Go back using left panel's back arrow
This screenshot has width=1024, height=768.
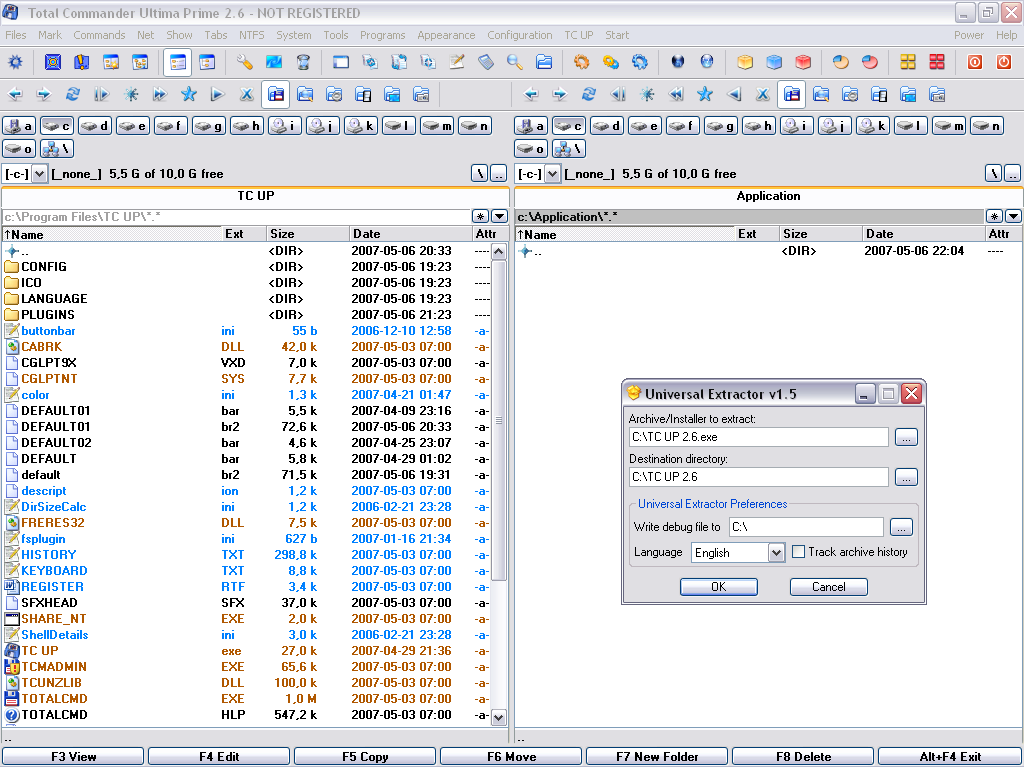pyautogui.click(x=15, y=95)
